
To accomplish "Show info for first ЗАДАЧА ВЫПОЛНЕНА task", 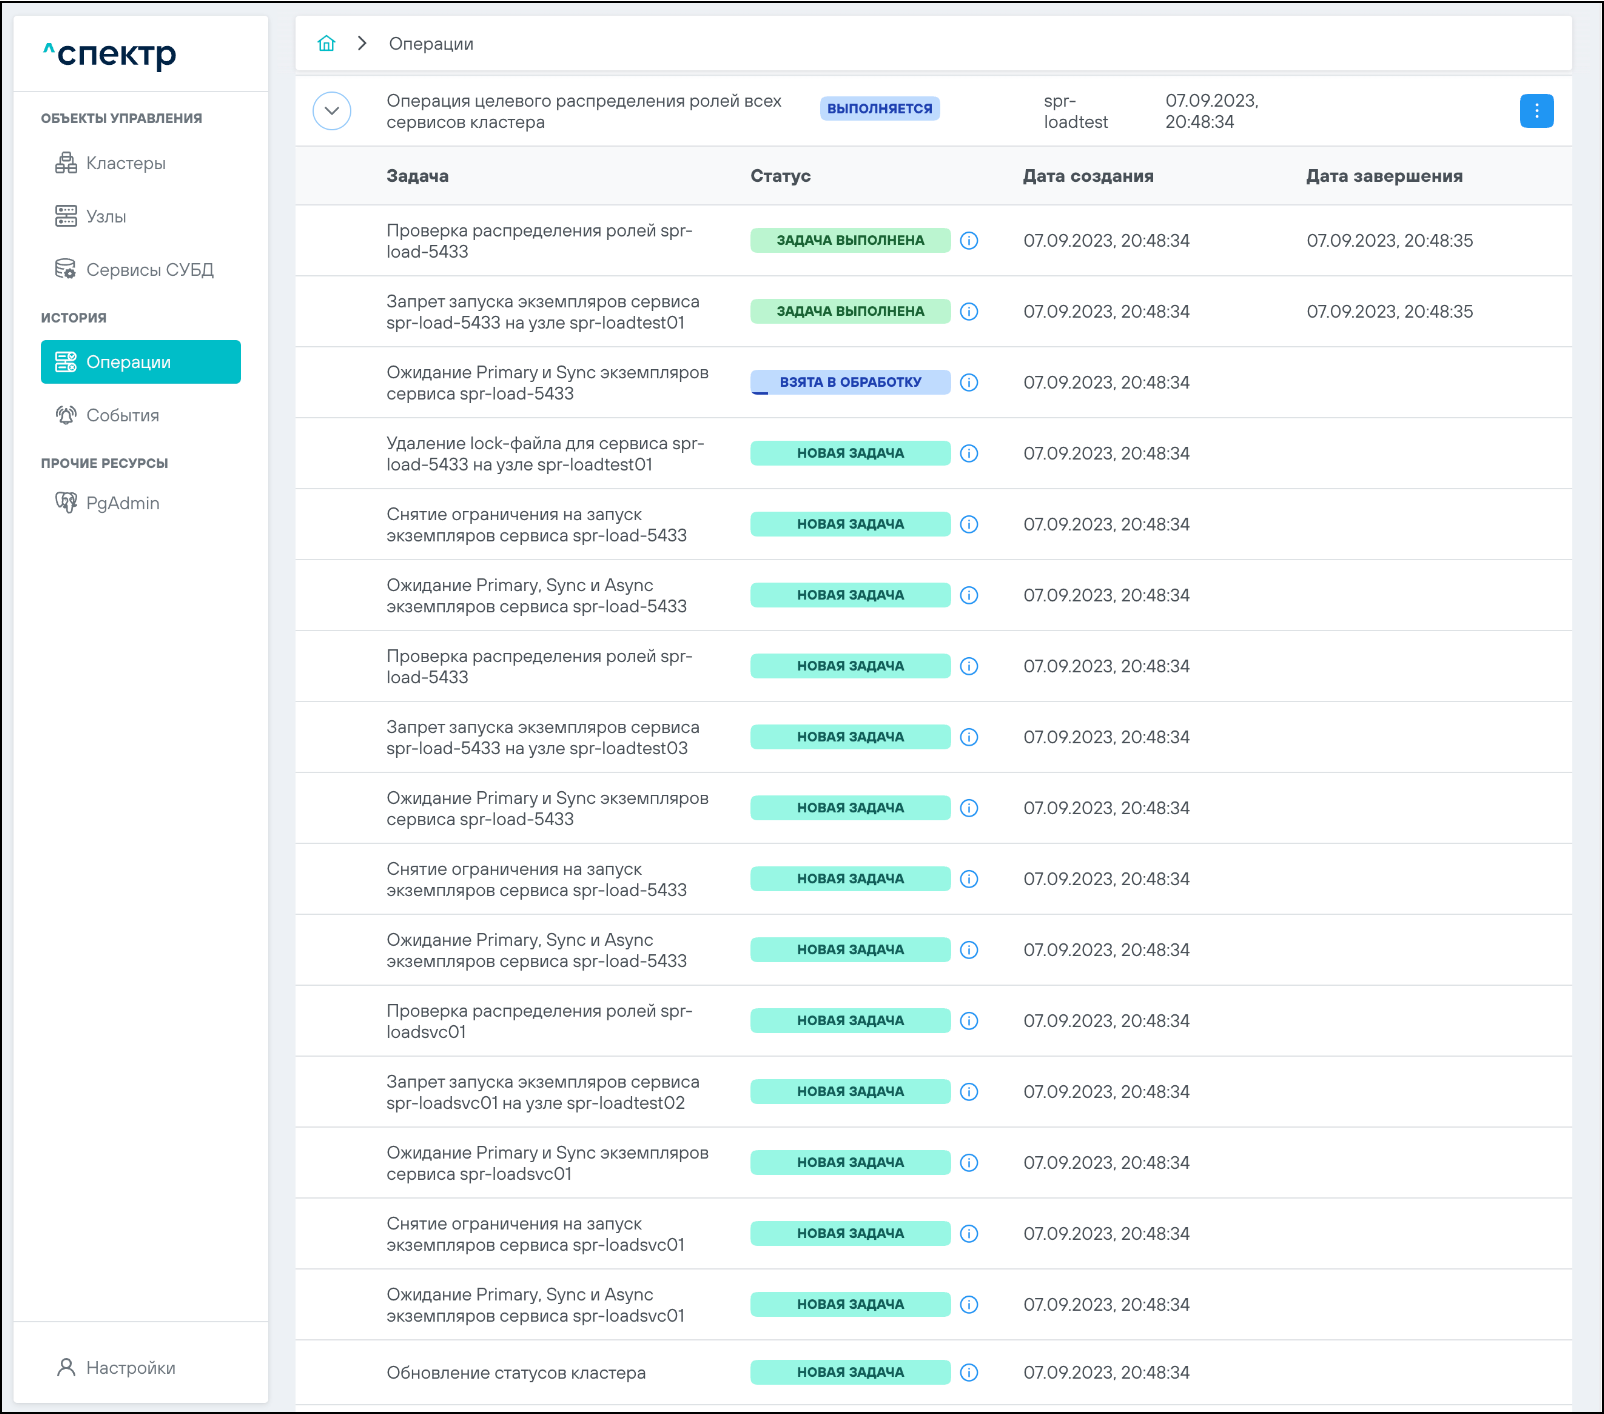I will click(x=969, y=241).
